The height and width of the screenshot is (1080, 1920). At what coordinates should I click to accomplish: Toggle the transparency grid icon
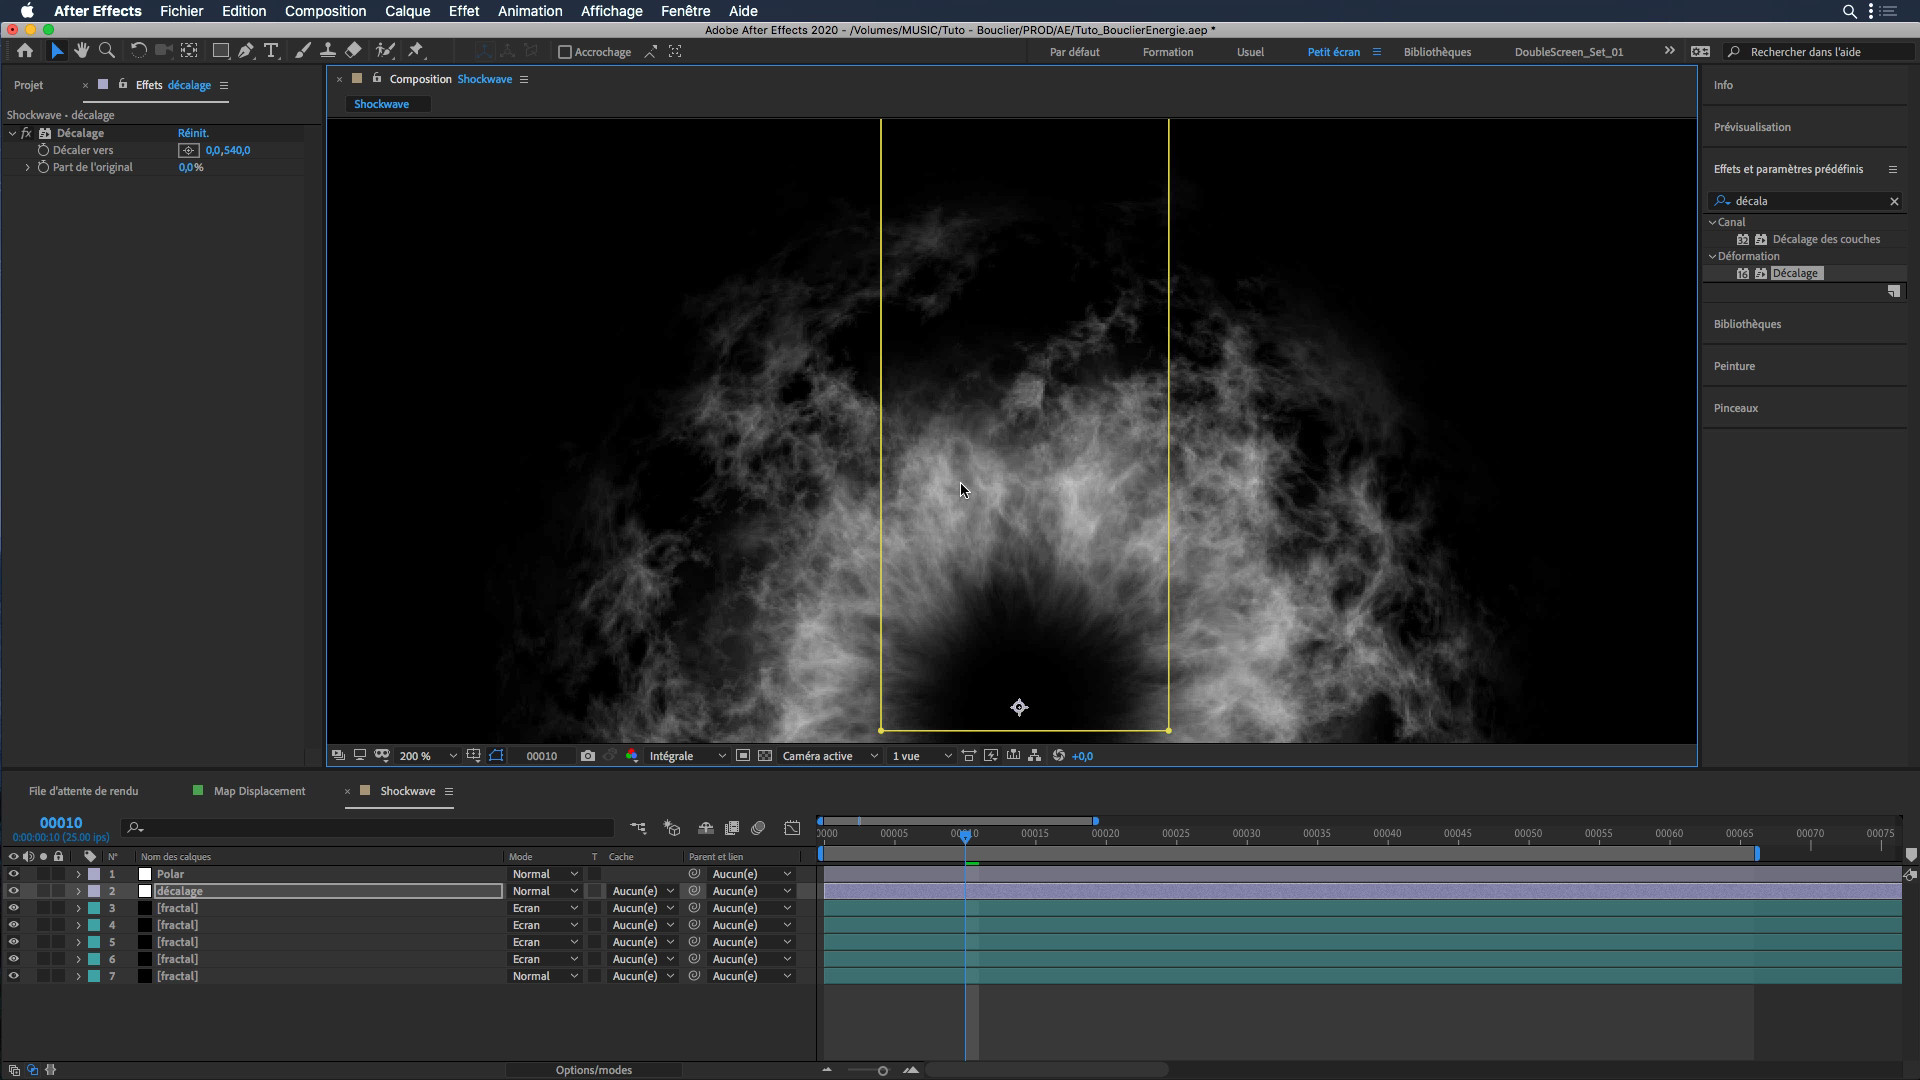[x=765, y=756]
